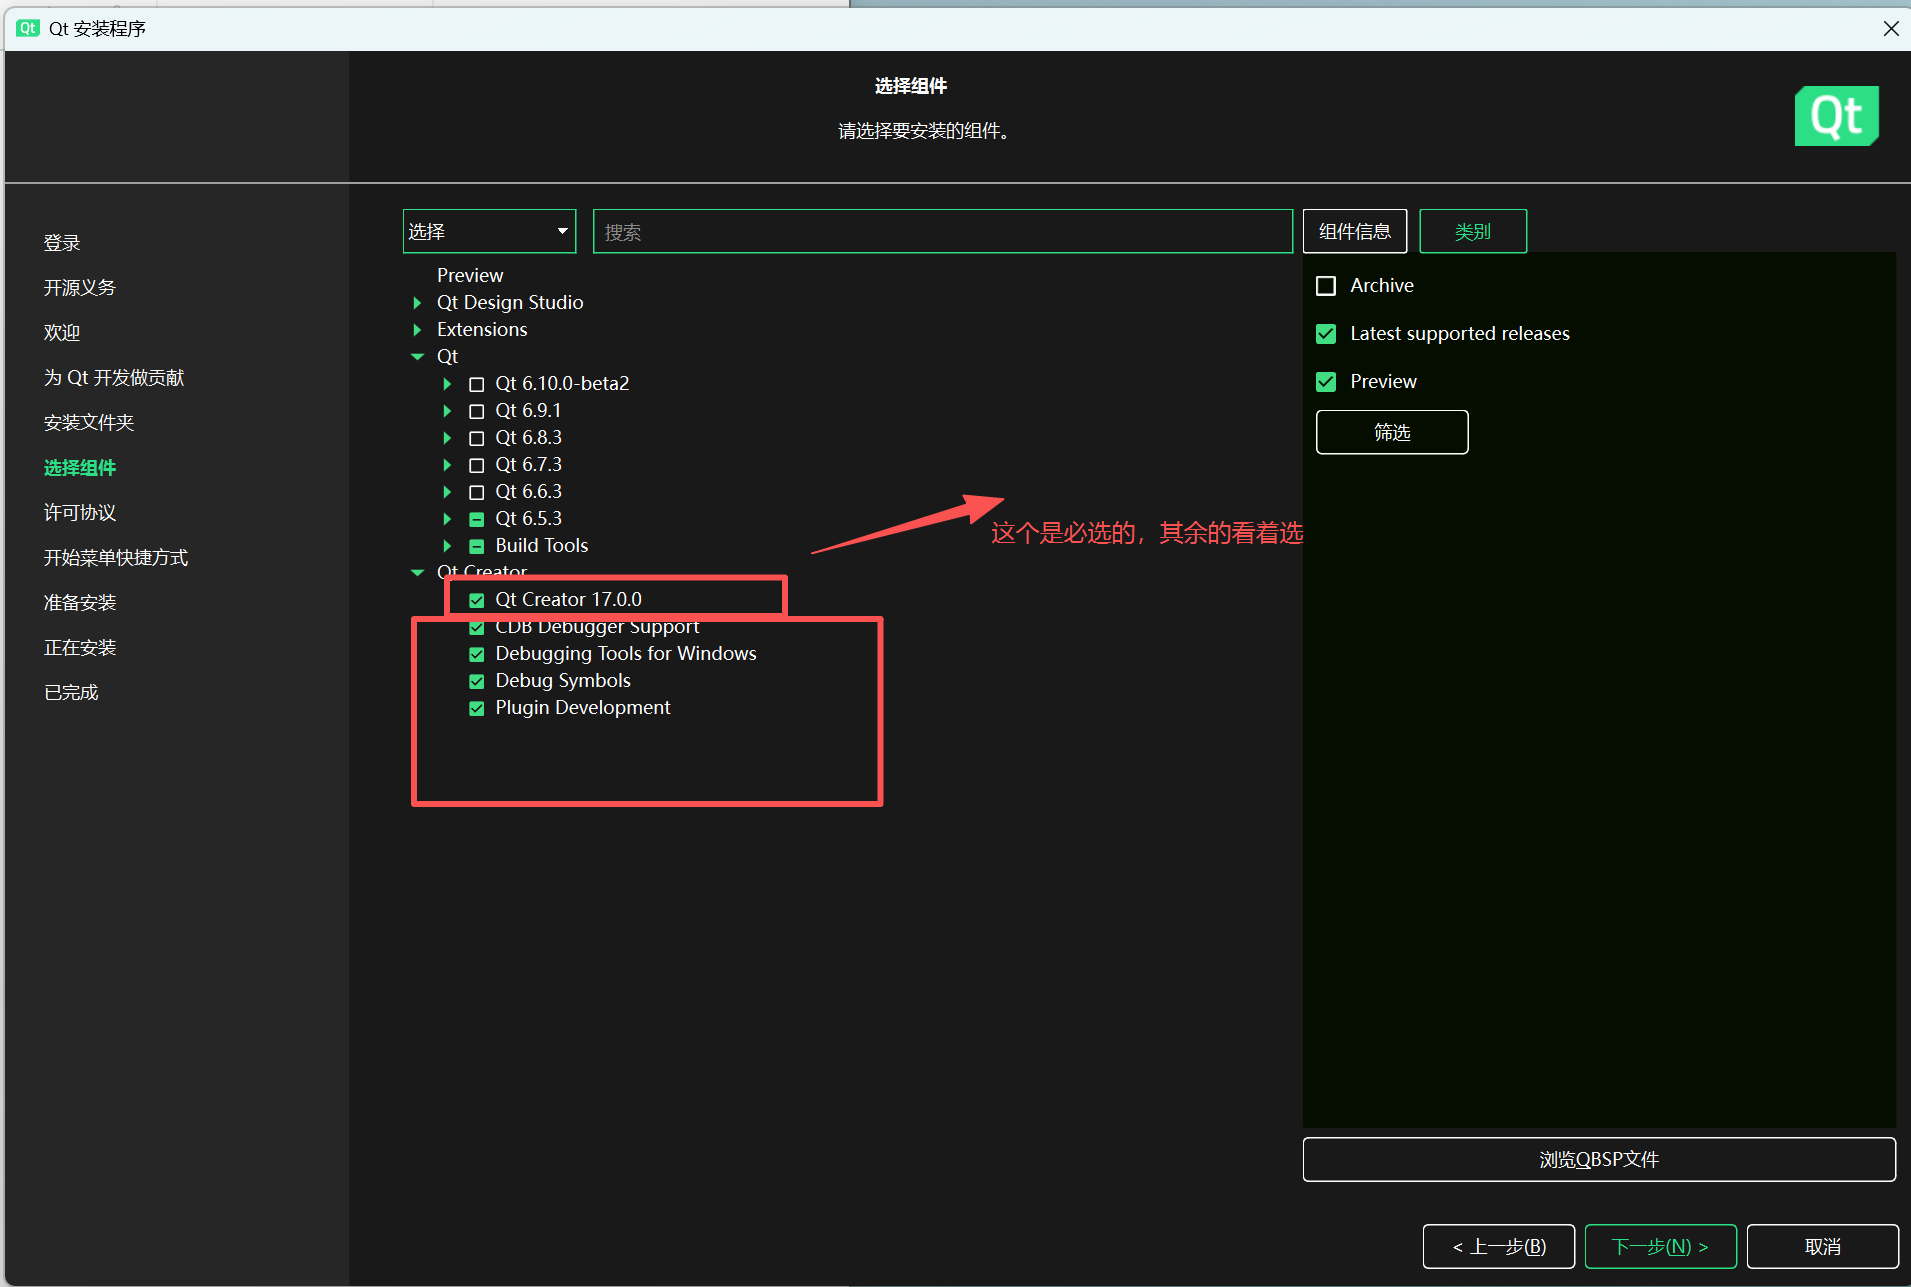Uncheck Debug Symbols component
The image size is (1911, 1287).
click(x=476, y=681)
